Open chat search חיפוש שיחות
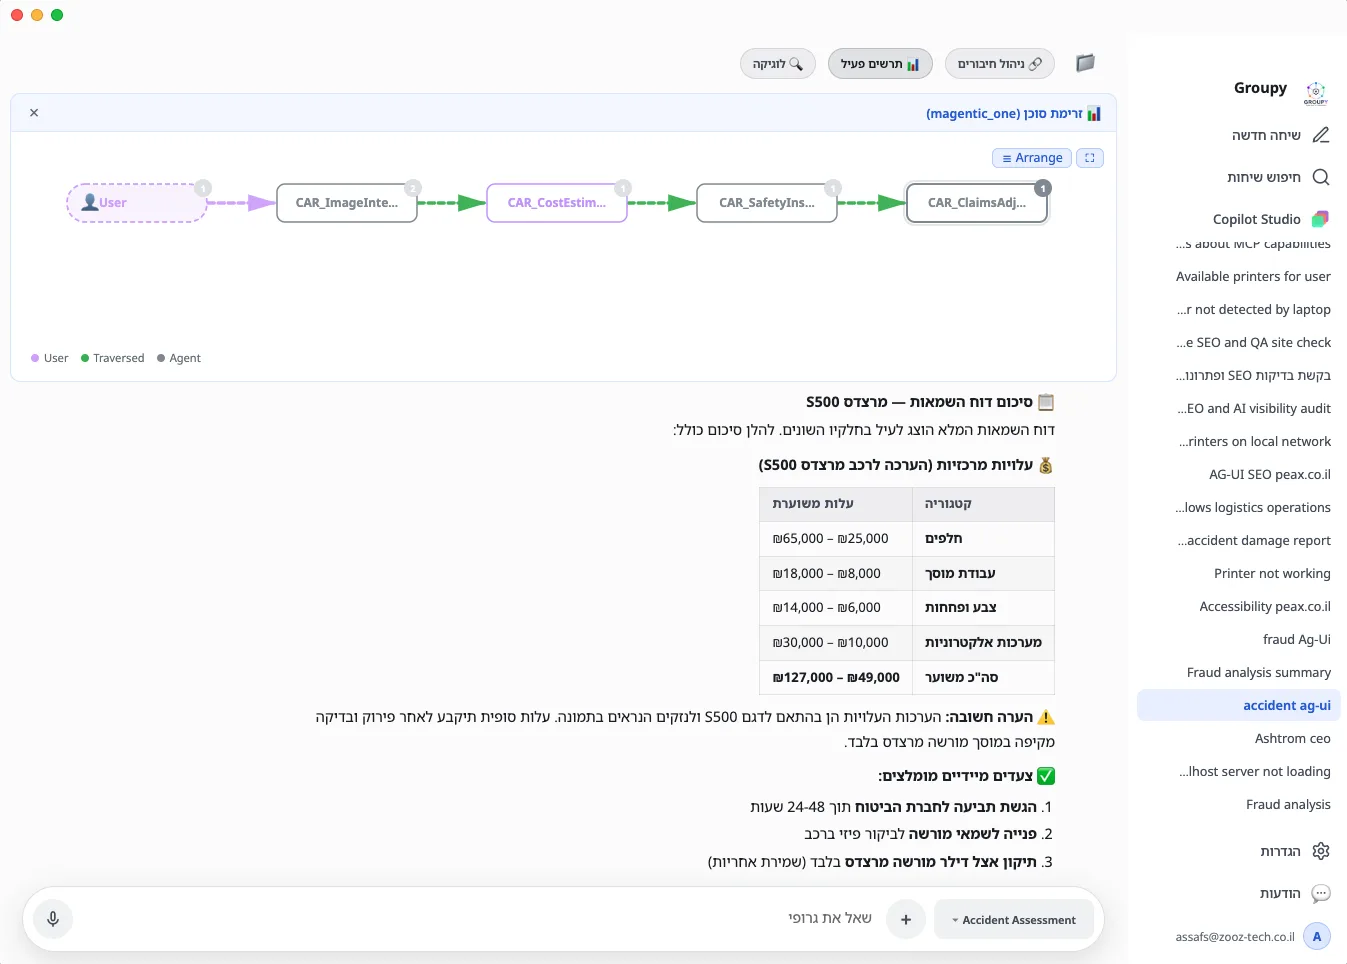Viewport: 1347px width, 964px height. 1278,177
